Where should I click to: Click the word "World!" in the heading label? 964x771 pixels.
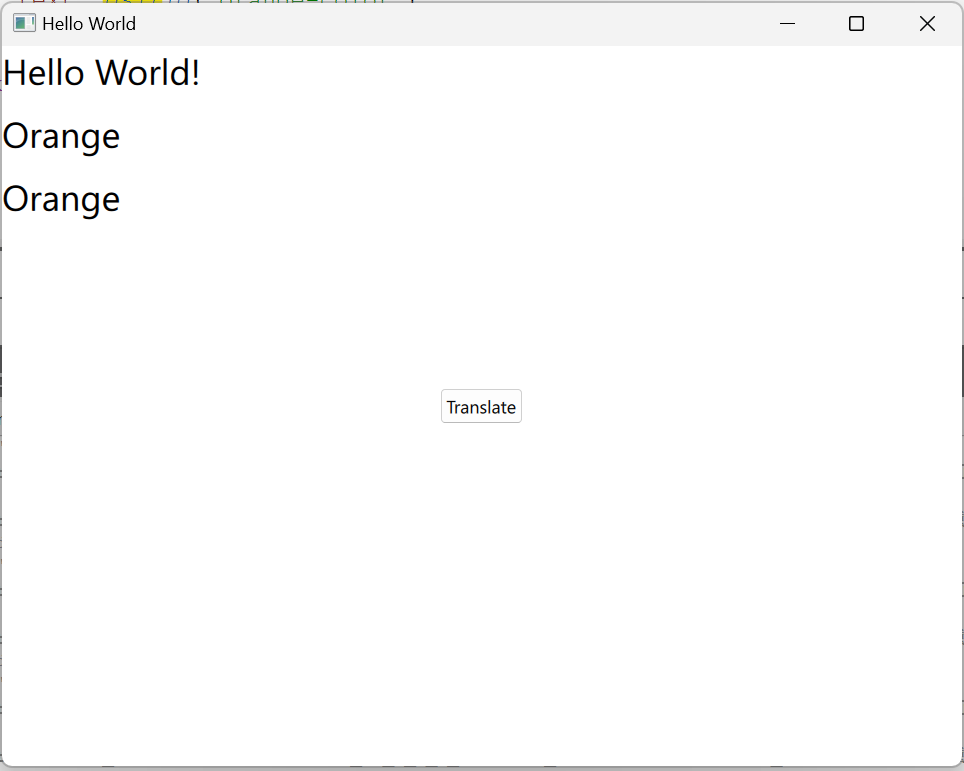tap(148, 73)
